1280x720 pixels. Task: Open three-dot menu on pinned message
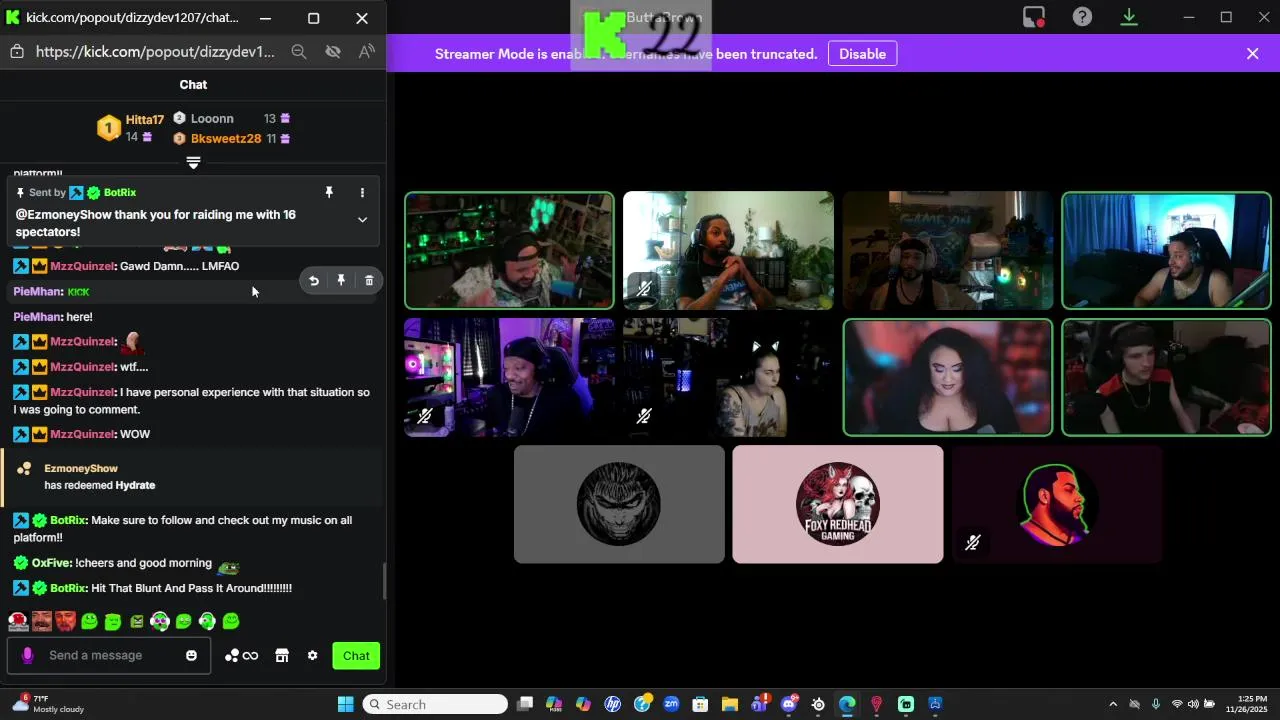(x=362, y=192)
